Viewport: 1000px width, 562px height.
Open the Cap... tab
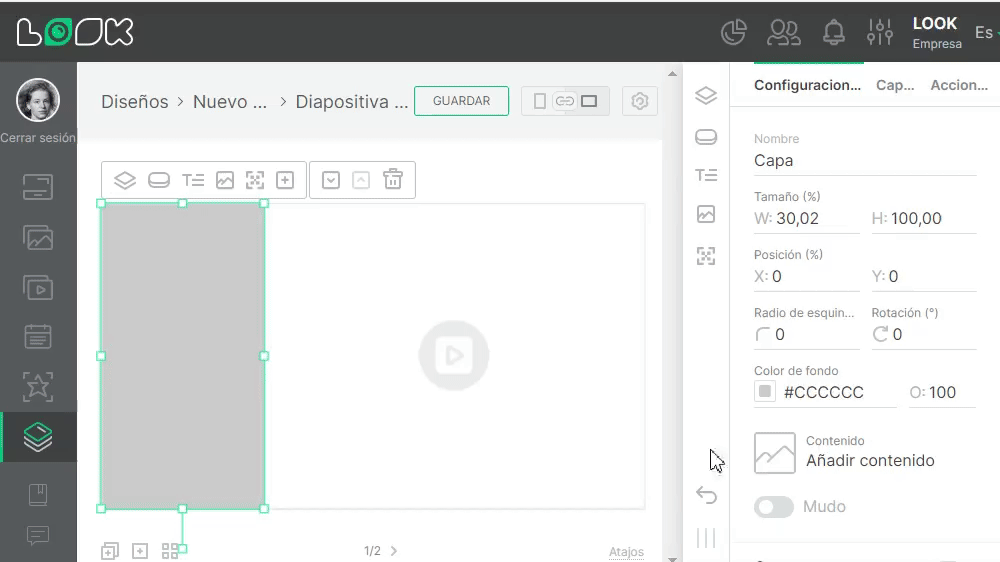tap(895, 85)
